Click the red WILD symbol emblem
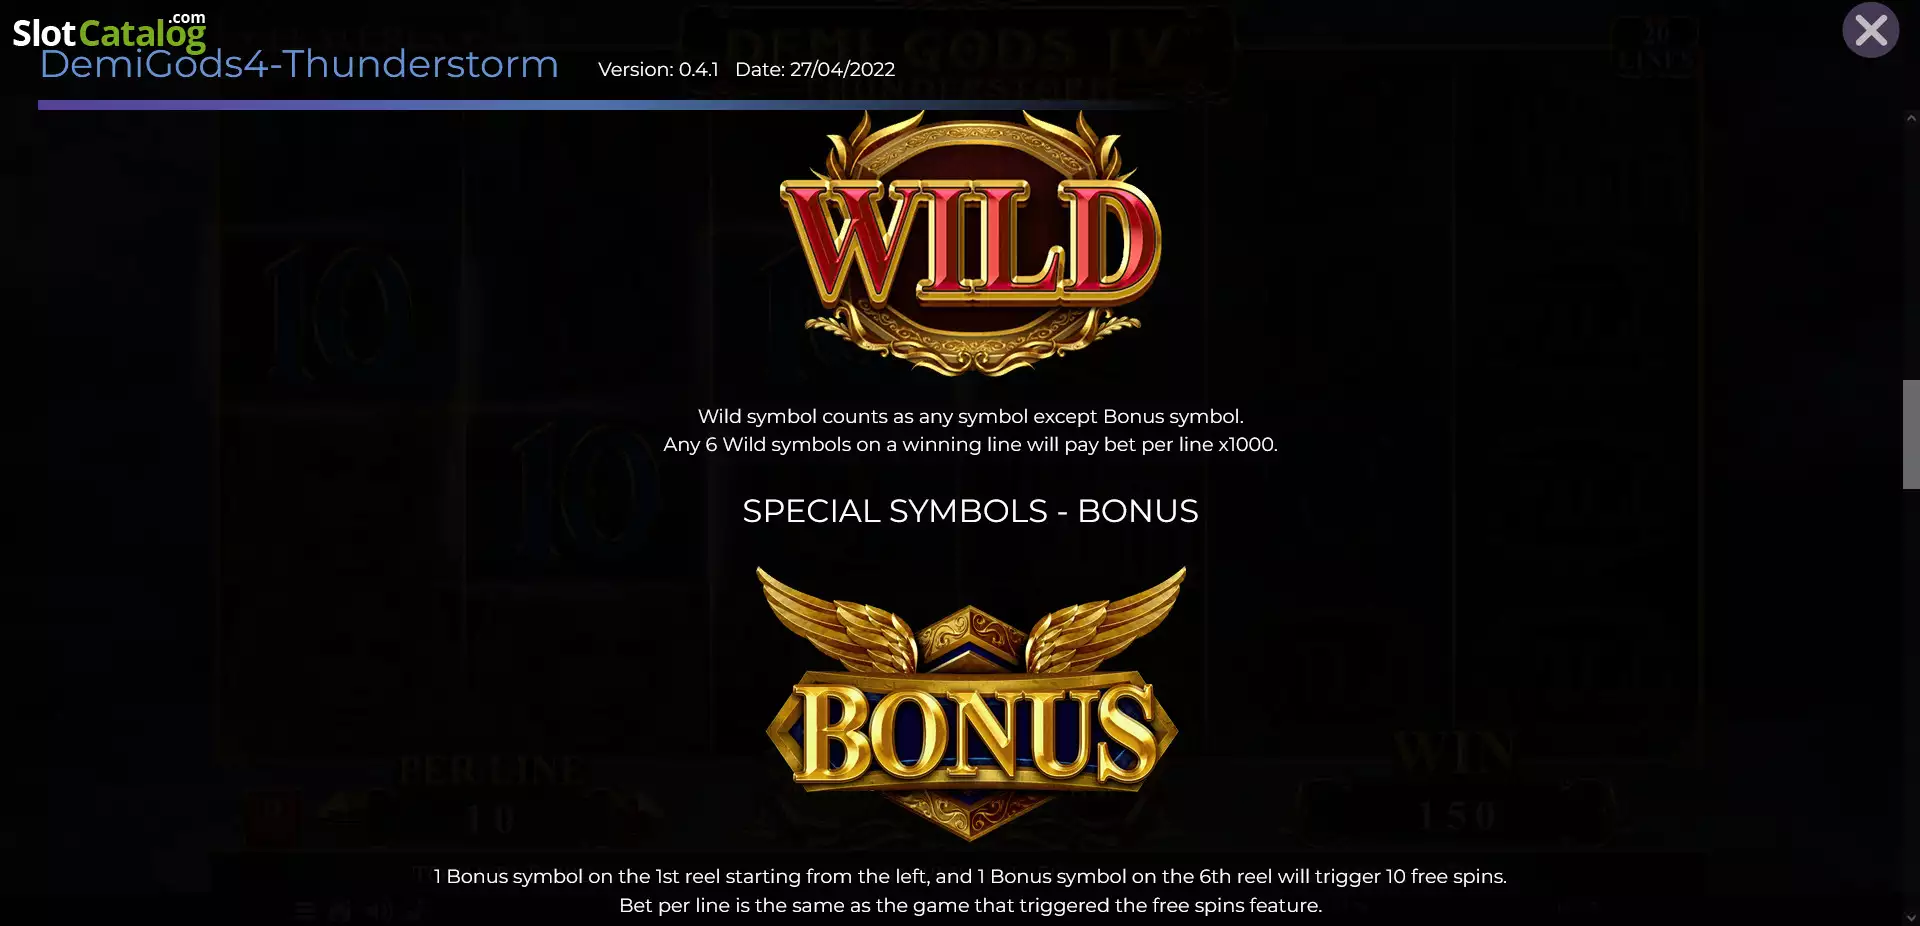 tap(970, 243)
